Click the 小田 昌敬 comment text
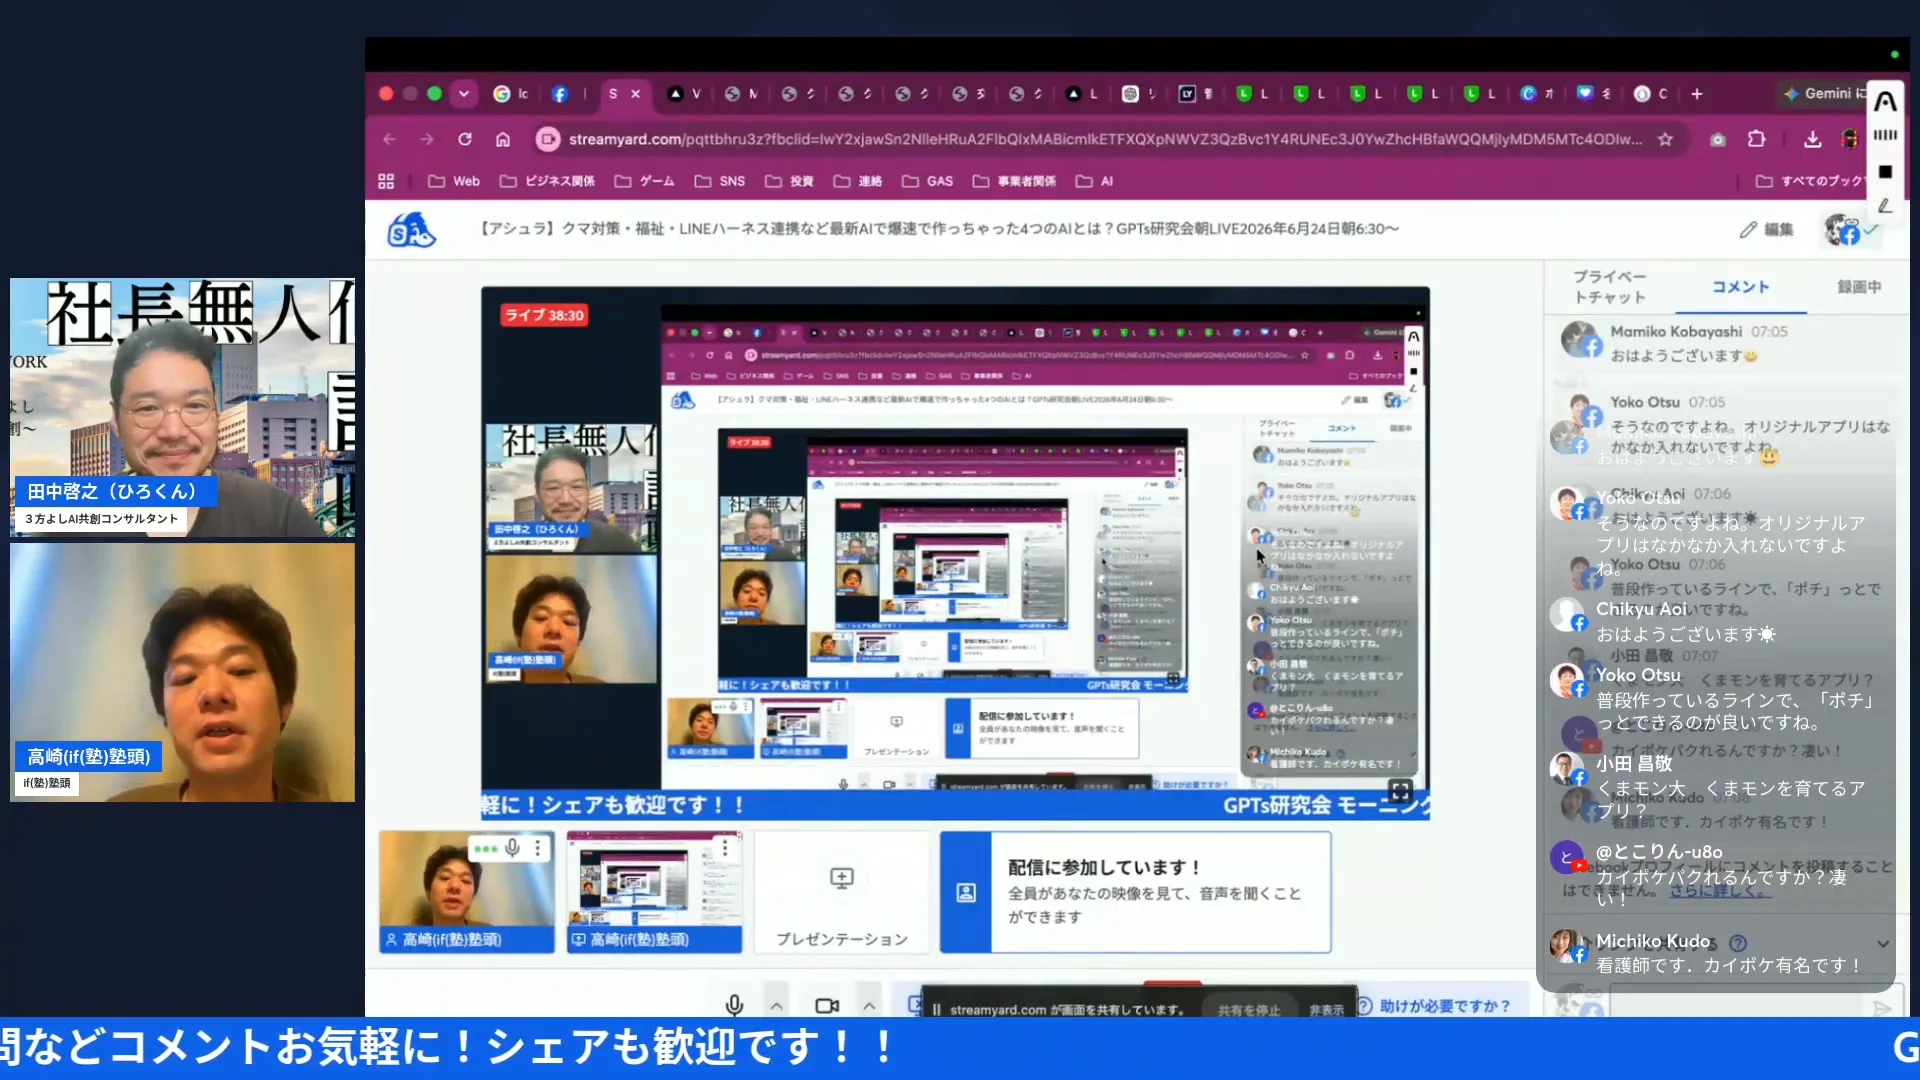The height and width of the screenshot is (1080, 1920). [x=1730, y=799]
